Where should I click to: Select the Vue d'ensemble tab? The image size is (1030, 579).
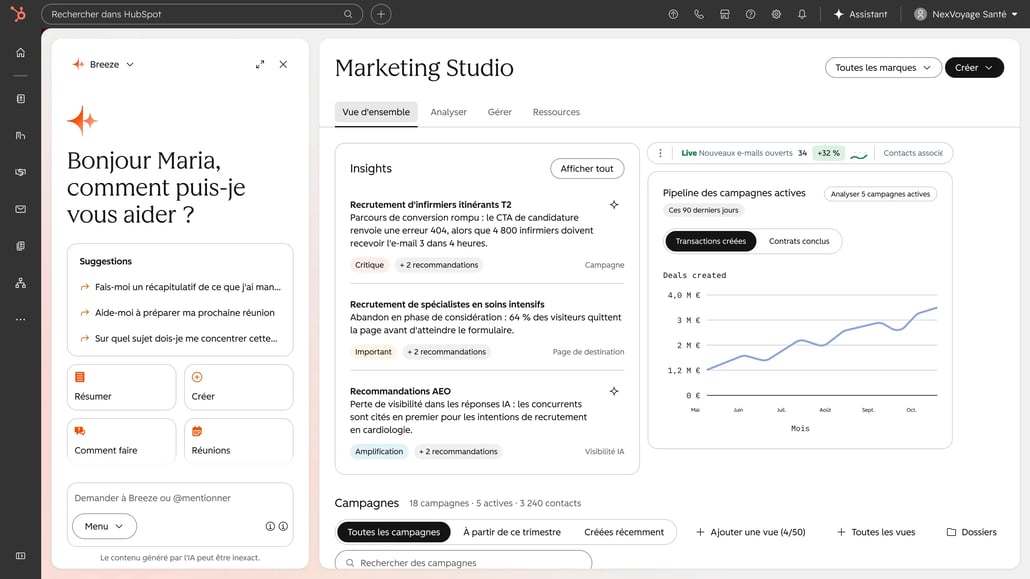coord(376,112)
